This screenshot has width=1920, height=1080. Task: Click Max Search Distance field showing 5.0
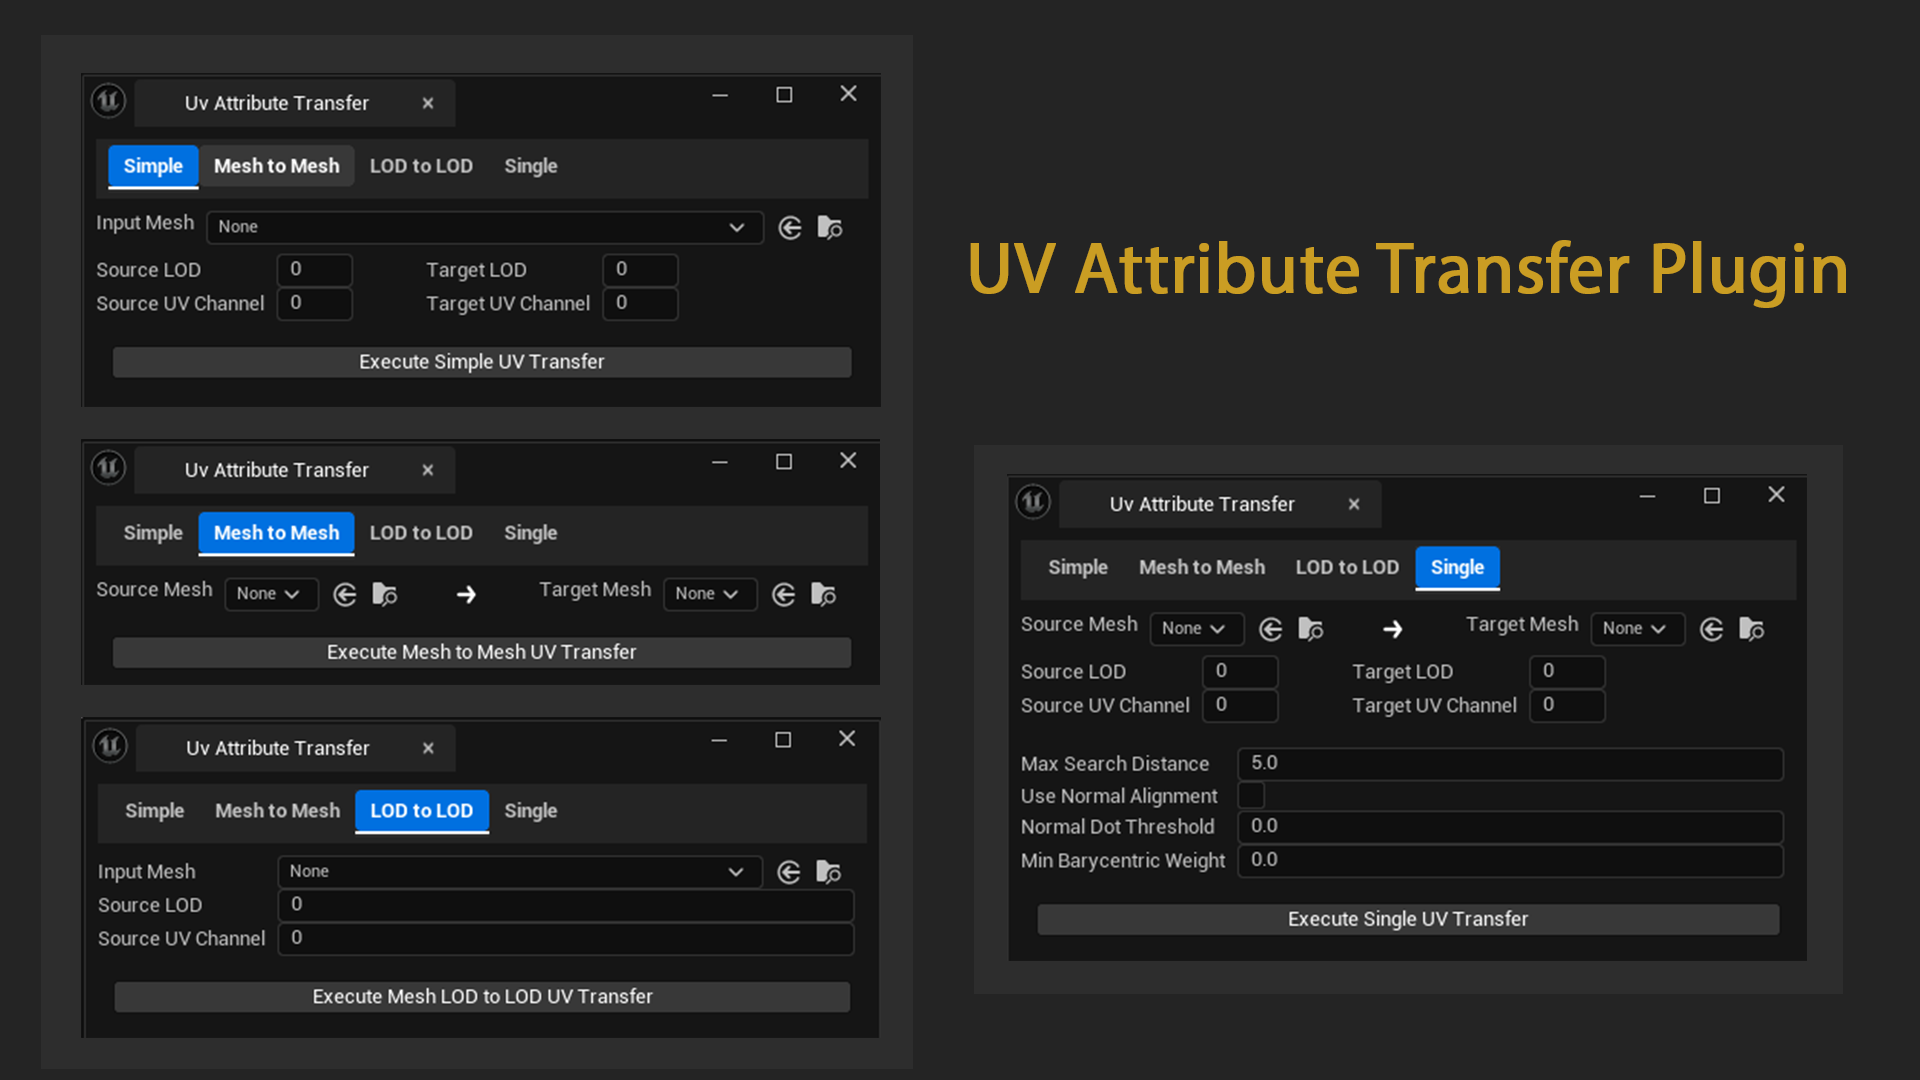point(1510,763)
